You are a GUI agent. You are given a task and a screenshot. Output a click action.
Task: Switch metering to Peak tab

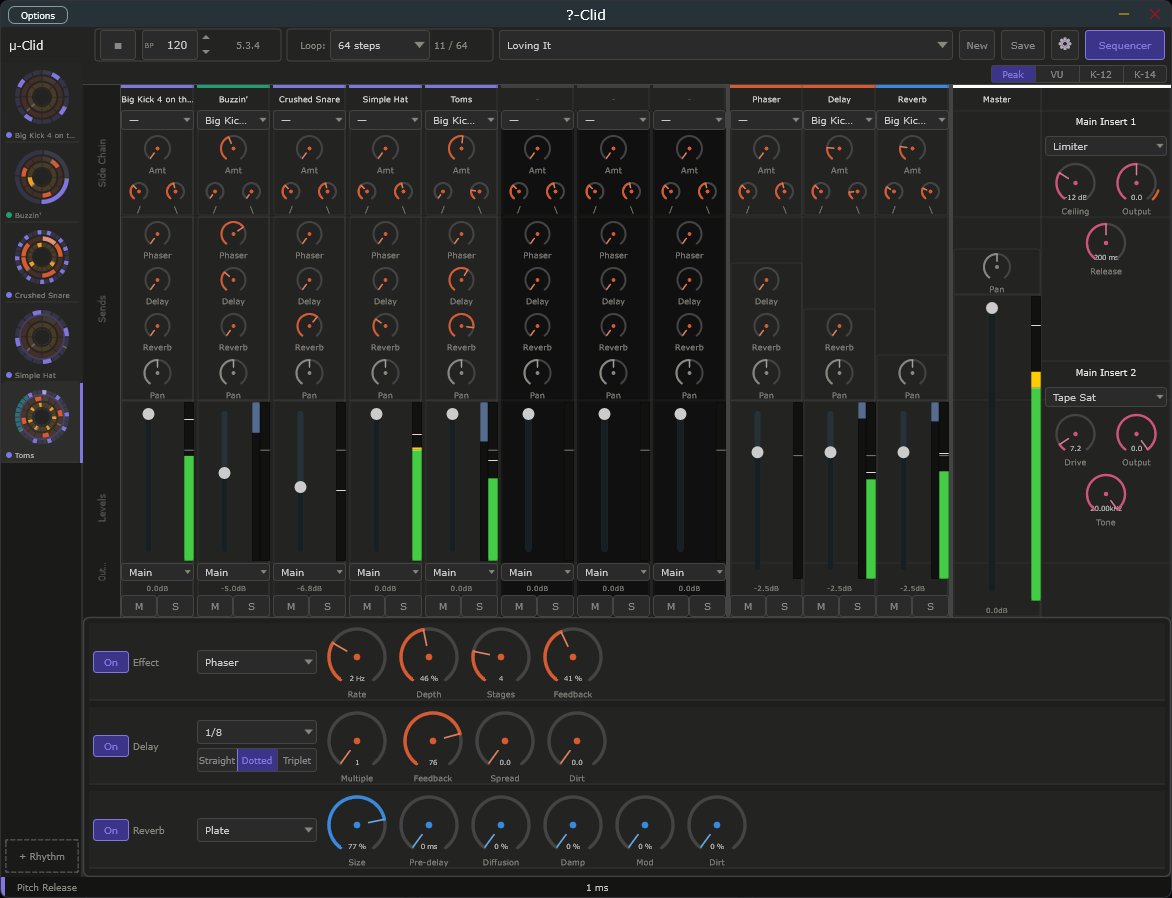tap(1013, 74)
